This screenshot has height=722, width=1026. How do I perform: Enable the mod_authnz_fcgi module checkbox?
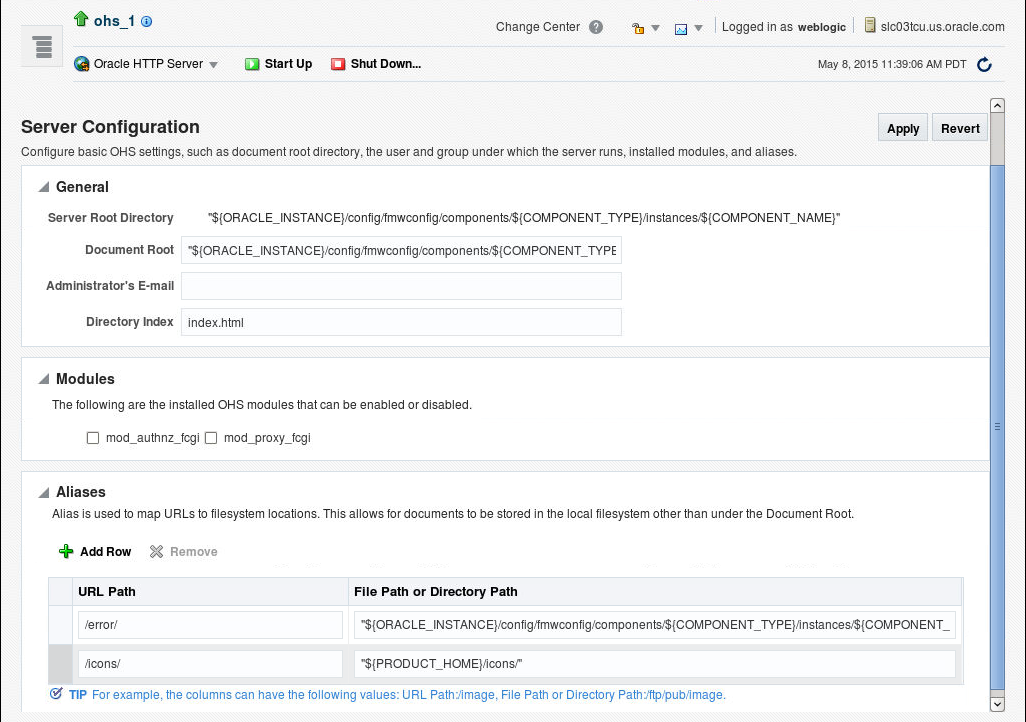click(93, 438)
